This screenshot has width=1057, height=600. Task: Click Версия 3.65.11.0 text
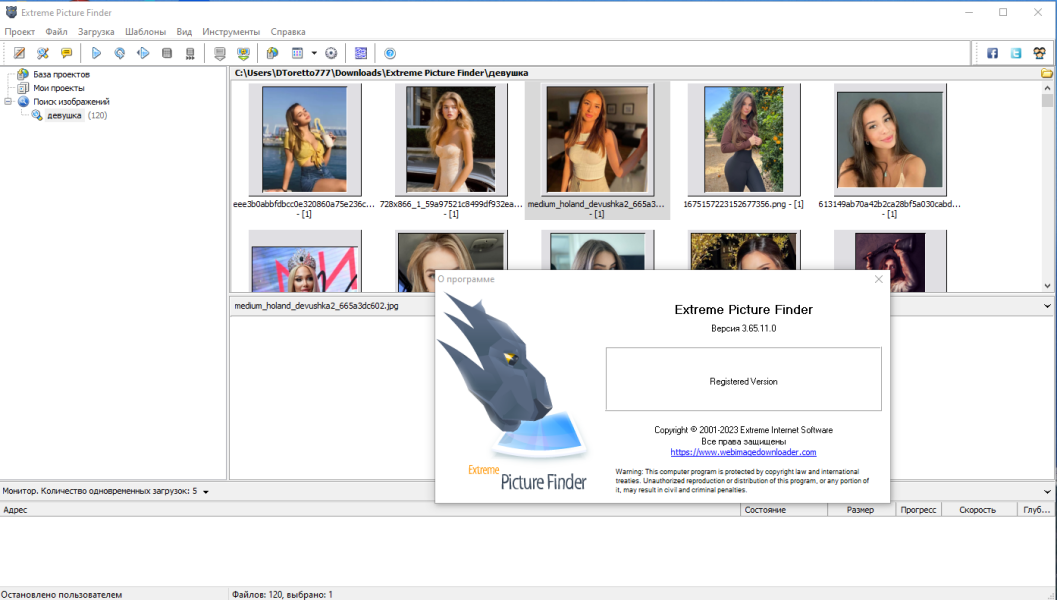pyautogui.click(x=744, y=328)
